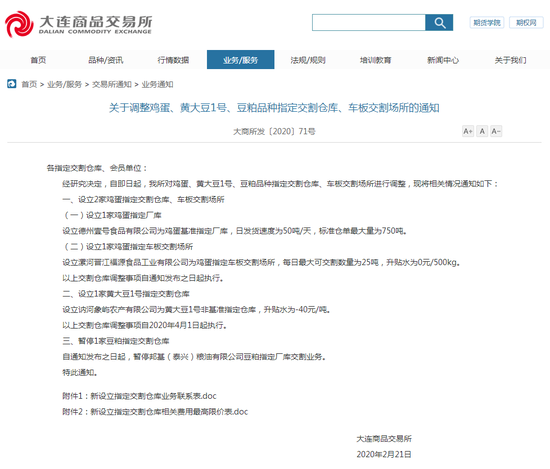Image resolution: width=550 pixels, height=469 pixels.
Task: Click sentence about 德州壹号食品有限公司
Action: pyautogui.click(x=234, y=231)
